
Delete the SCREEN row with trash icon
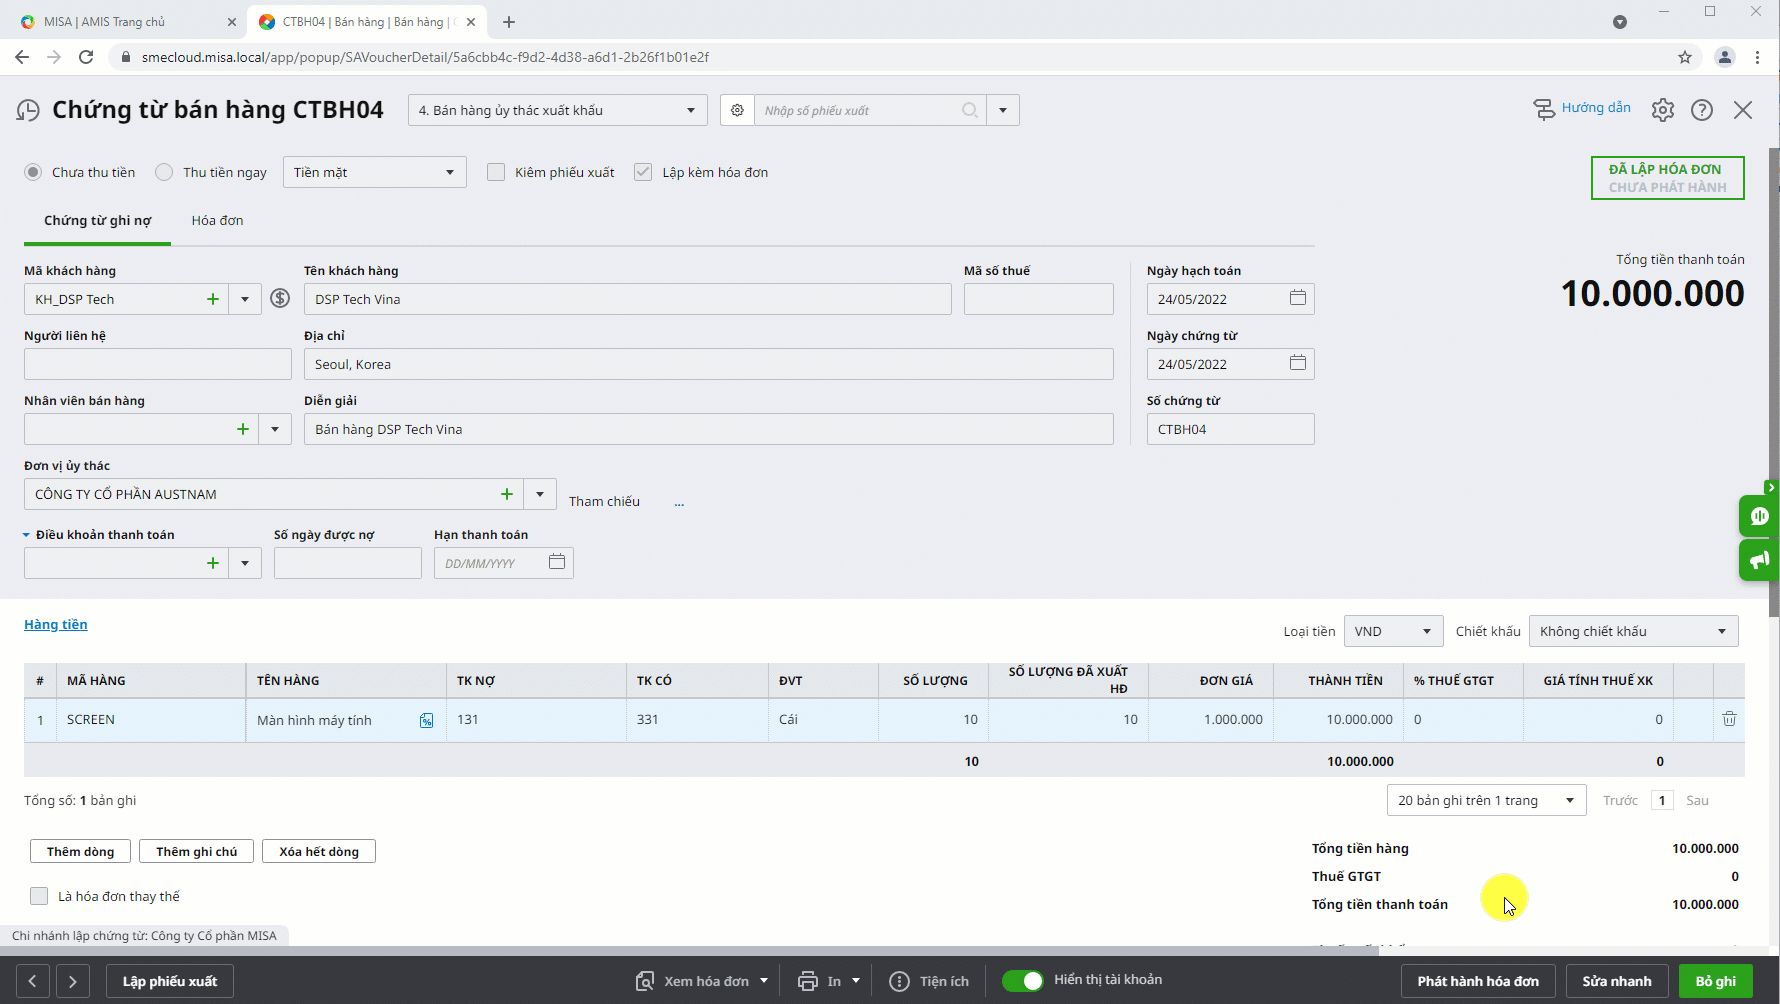(x=1729, y=719)
